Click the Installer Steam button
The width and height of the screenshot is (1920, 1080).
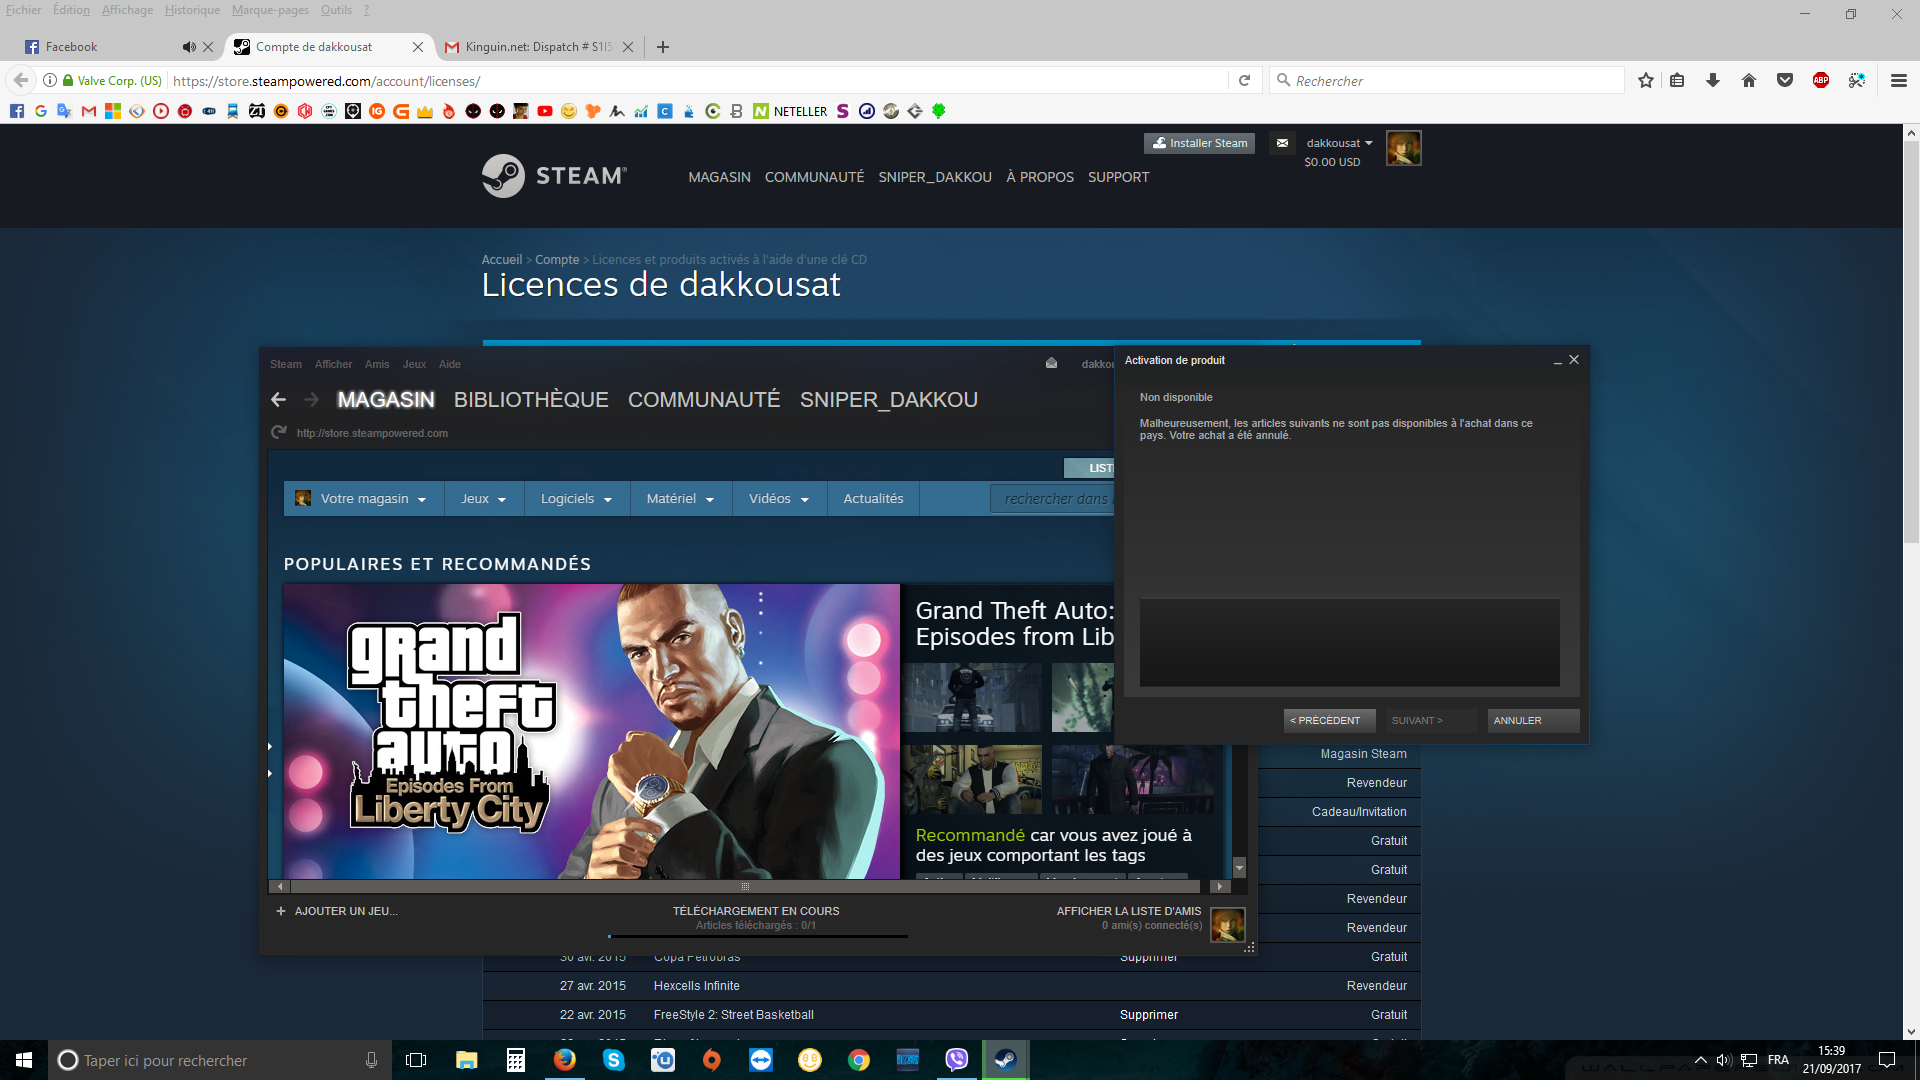[1199, 143]
